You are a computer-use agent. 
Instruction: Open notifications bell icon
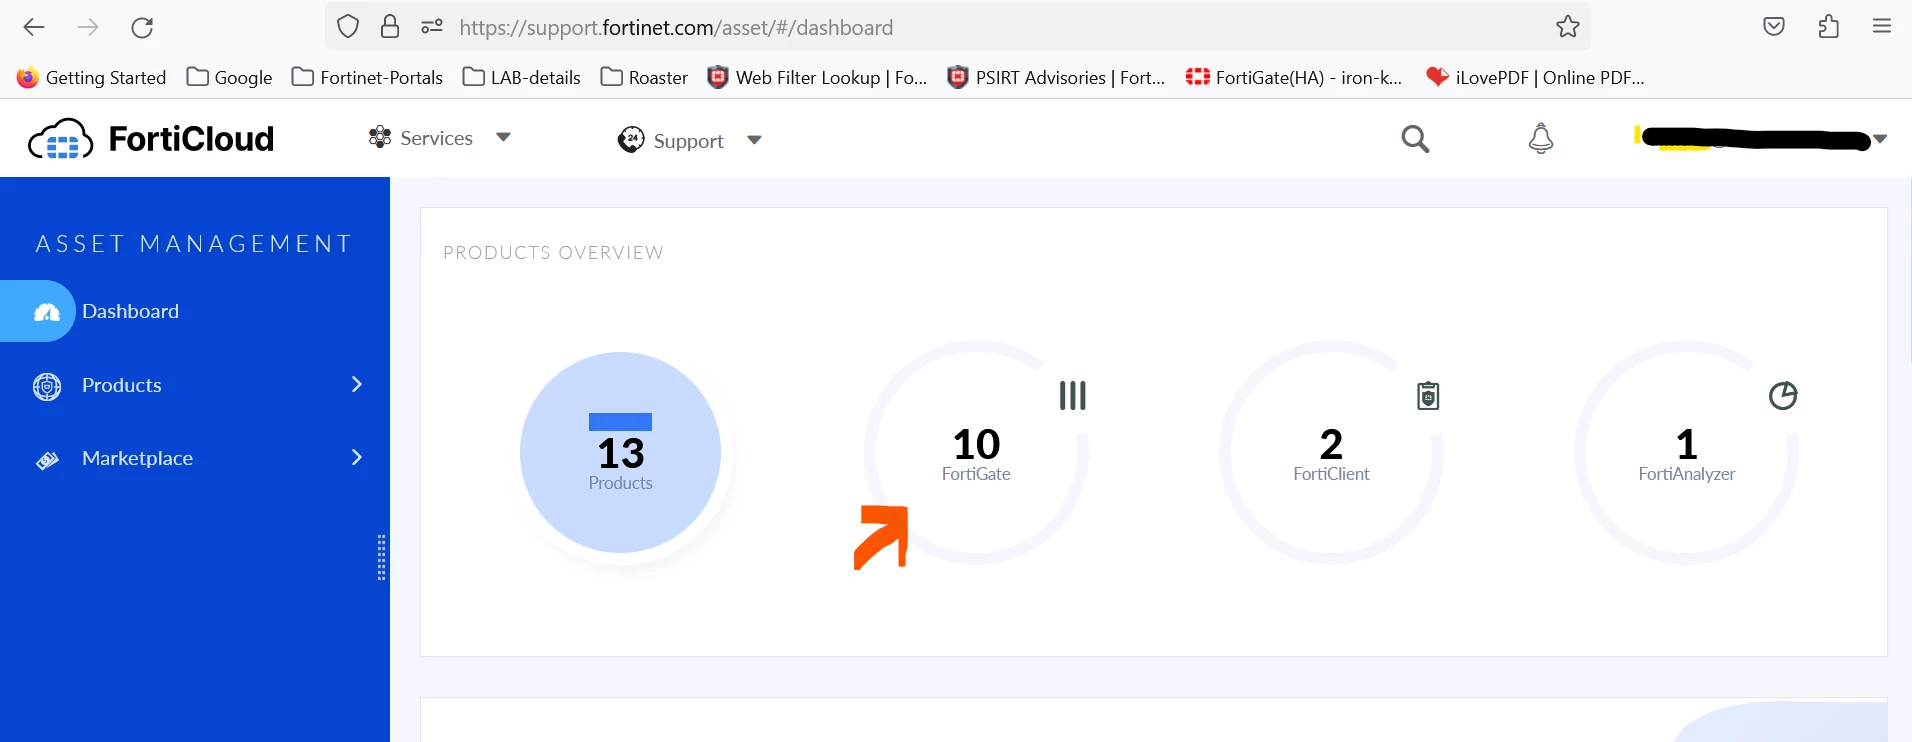(x=1541, y=138)
